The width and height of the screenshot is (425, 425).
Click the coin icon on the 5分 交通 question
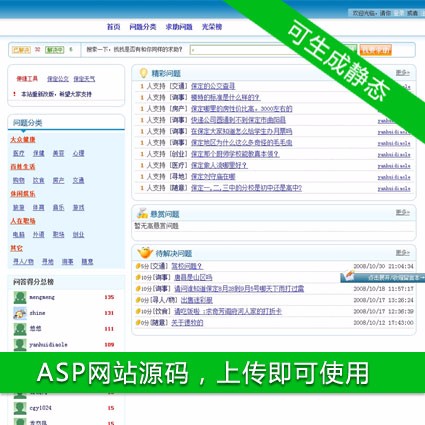138,266
